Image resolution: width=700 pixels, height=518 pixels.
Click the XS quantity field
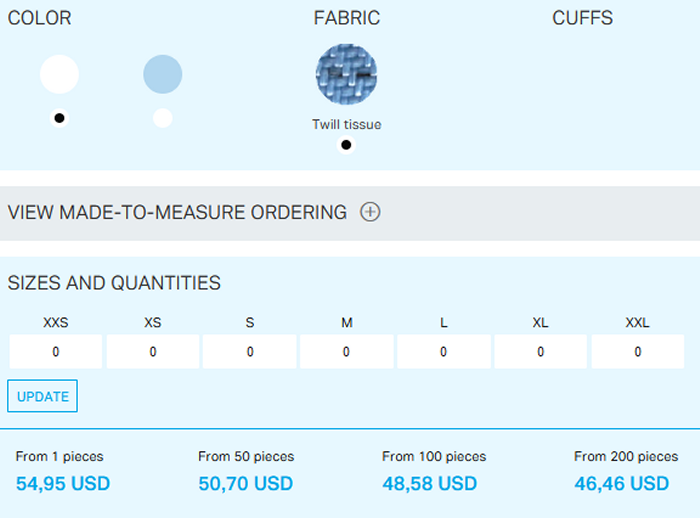[x=153, y=352]
